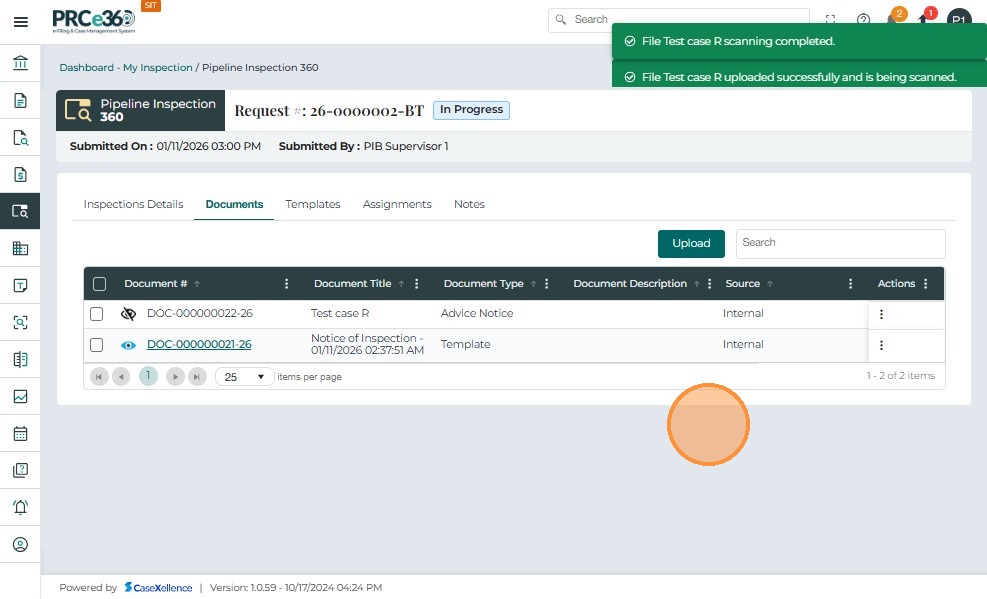Toggle eye visibility for DOC-000000021-26

128,345
